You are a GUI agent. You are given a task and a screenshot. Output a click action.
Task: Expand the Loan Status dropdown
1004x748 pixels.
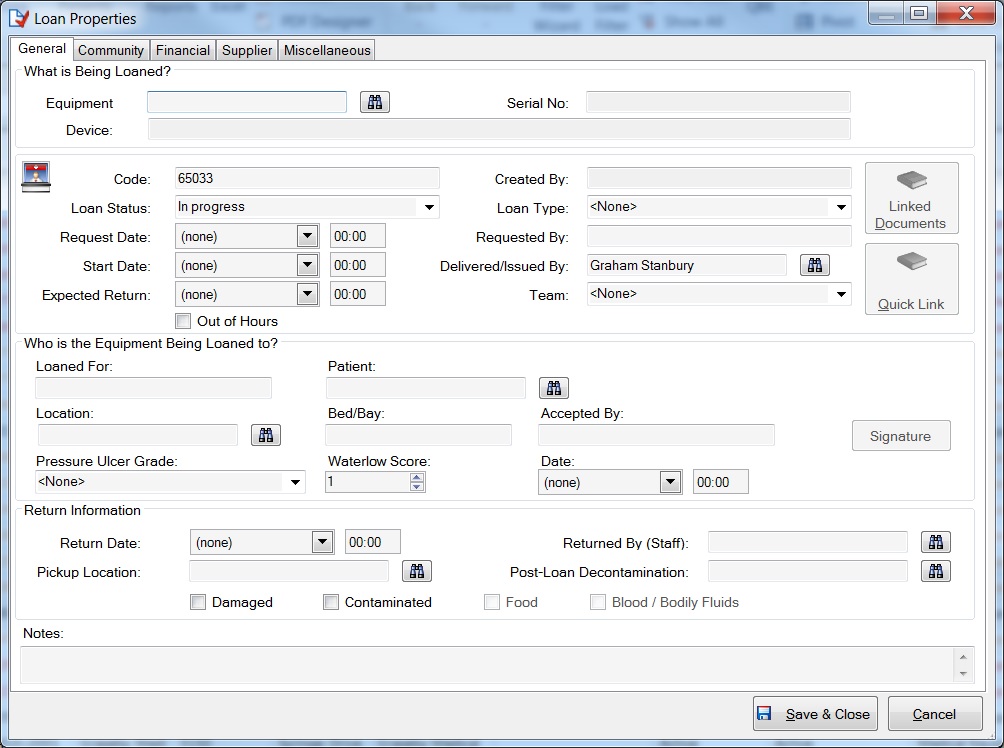pyautogui.click(x=429, y=207)
